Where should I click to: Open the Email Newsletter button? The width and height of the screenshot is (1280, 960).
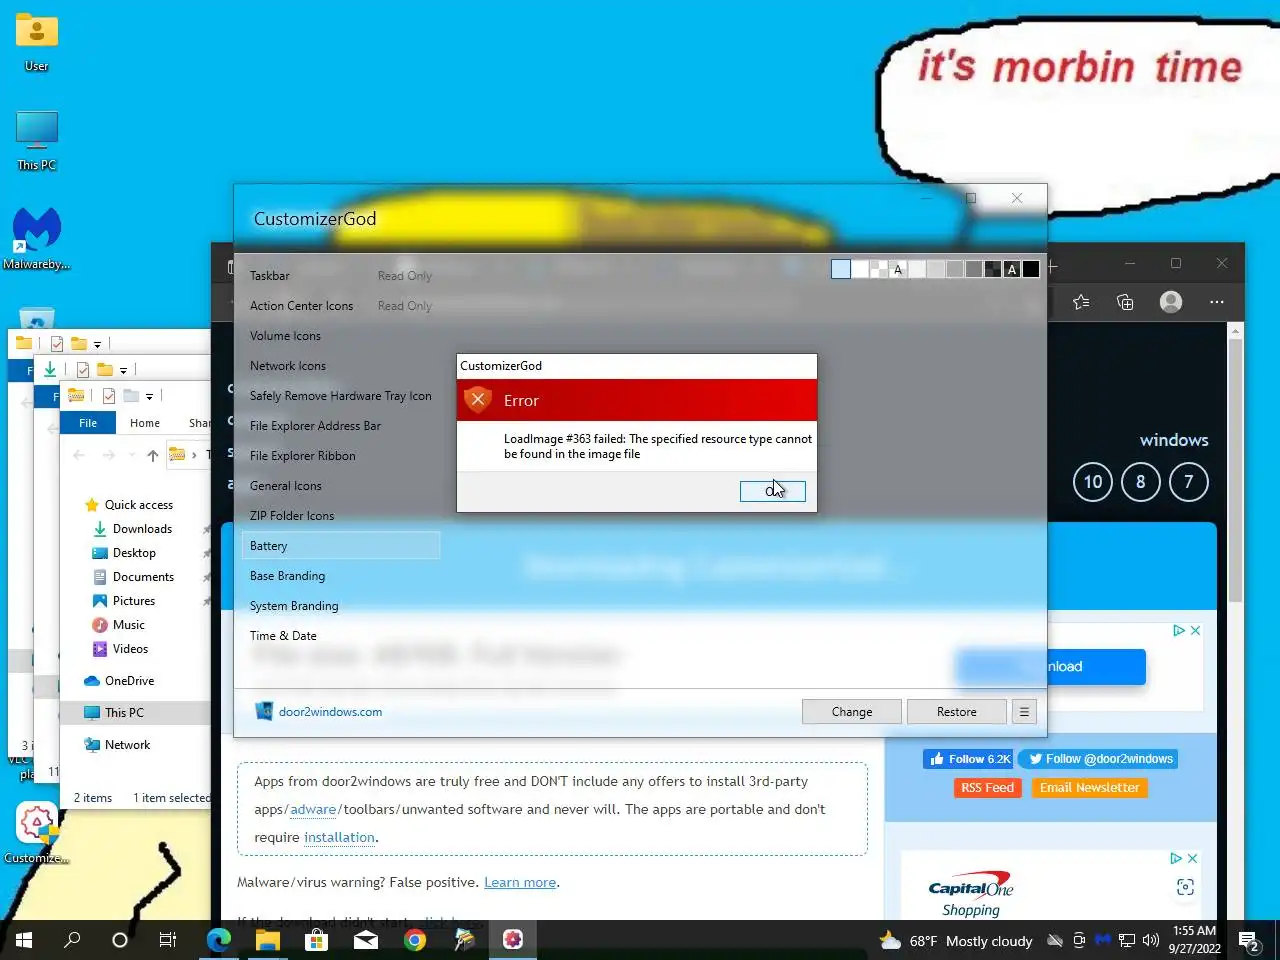pyautogui.click(x=1089, y=788)
